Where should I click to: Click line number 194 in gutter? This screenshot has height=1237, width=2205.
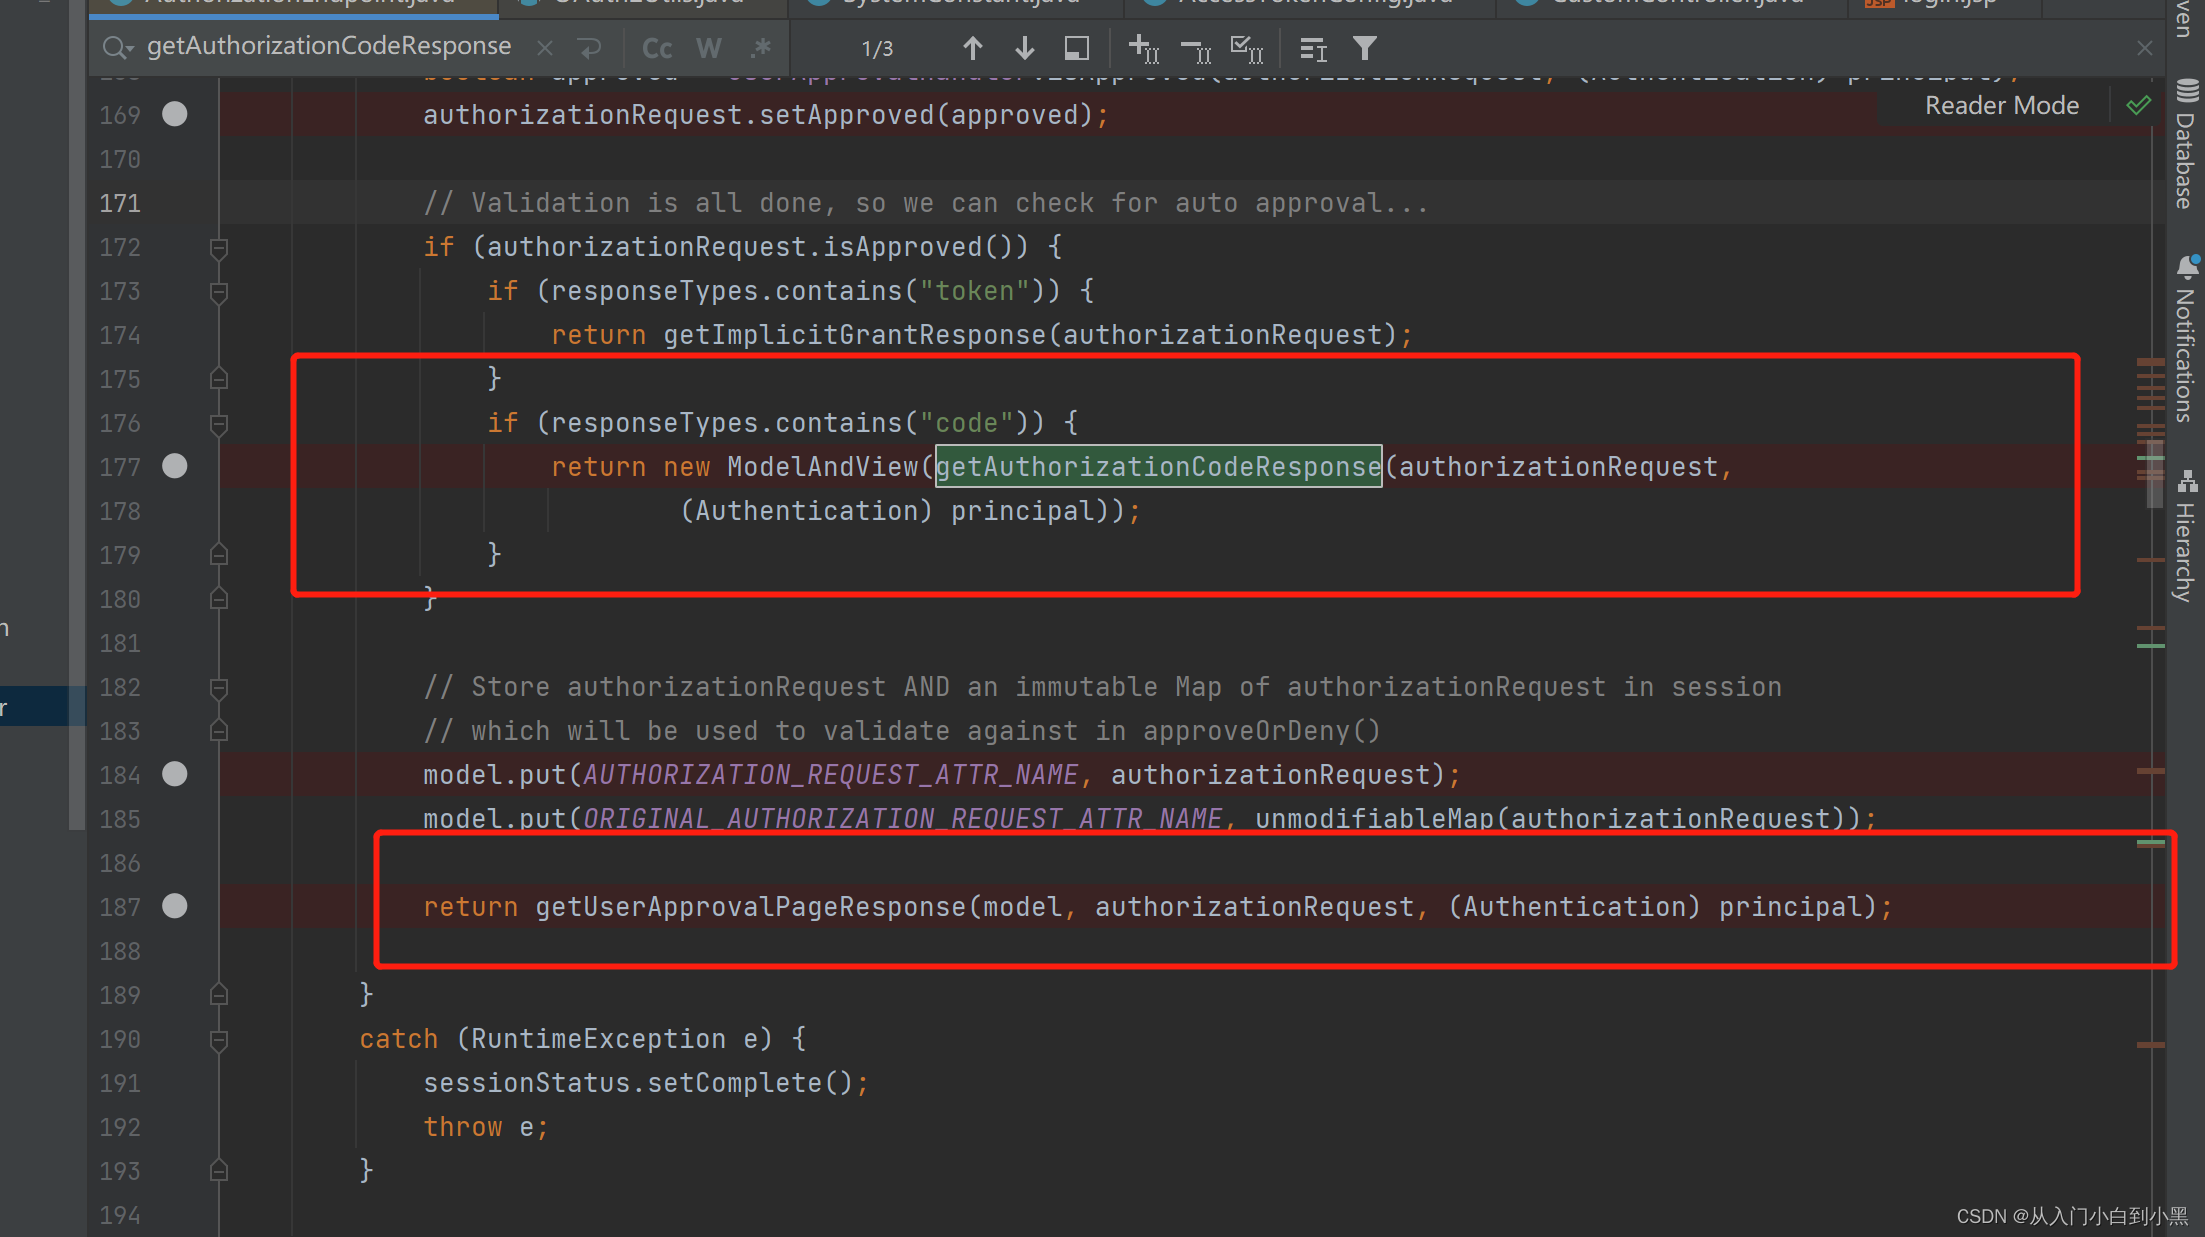[120, 1215]
